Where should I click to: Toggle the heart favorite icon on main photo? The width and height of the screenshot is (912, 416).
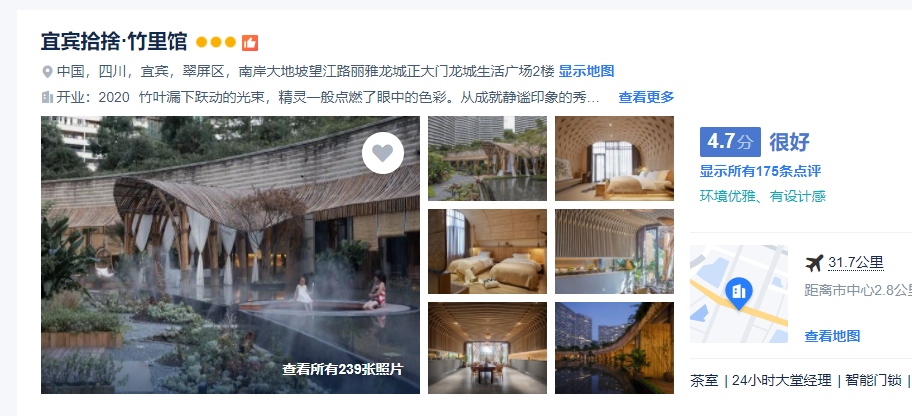(x=383, y=153)
